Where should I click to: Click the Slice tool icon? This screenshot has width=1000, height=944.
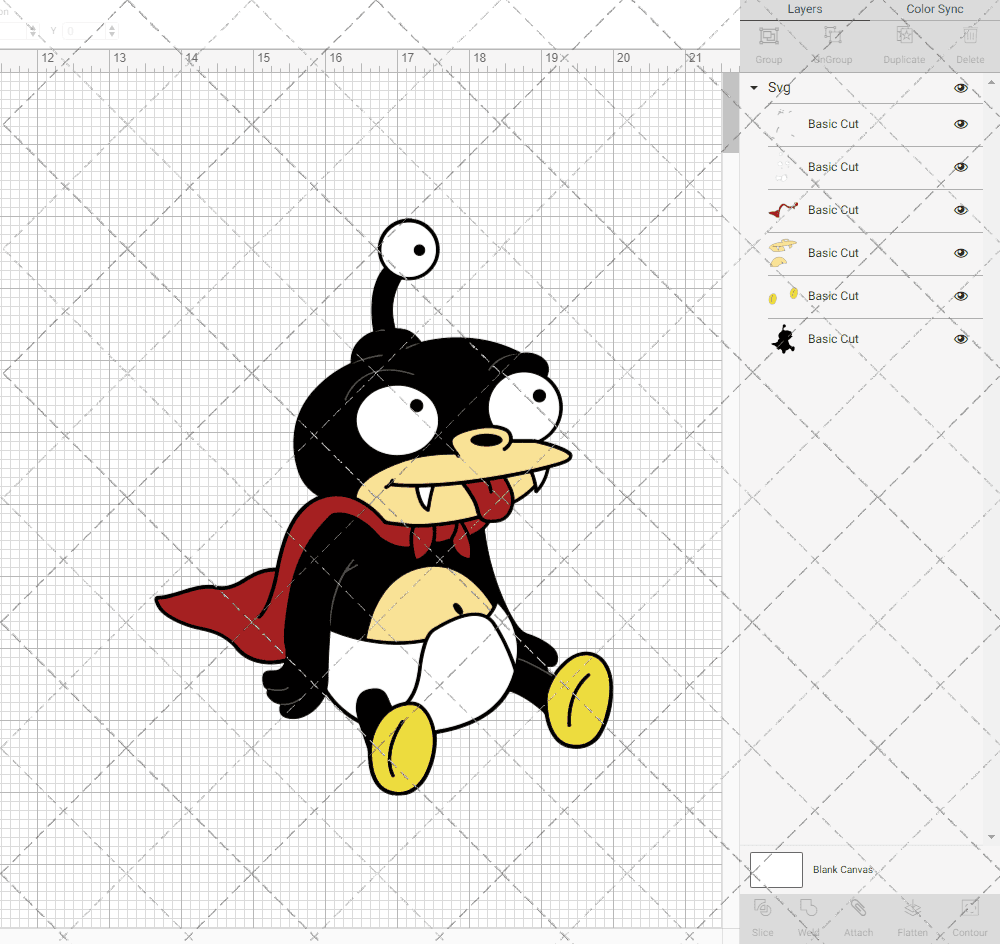(x=762, y=908)
